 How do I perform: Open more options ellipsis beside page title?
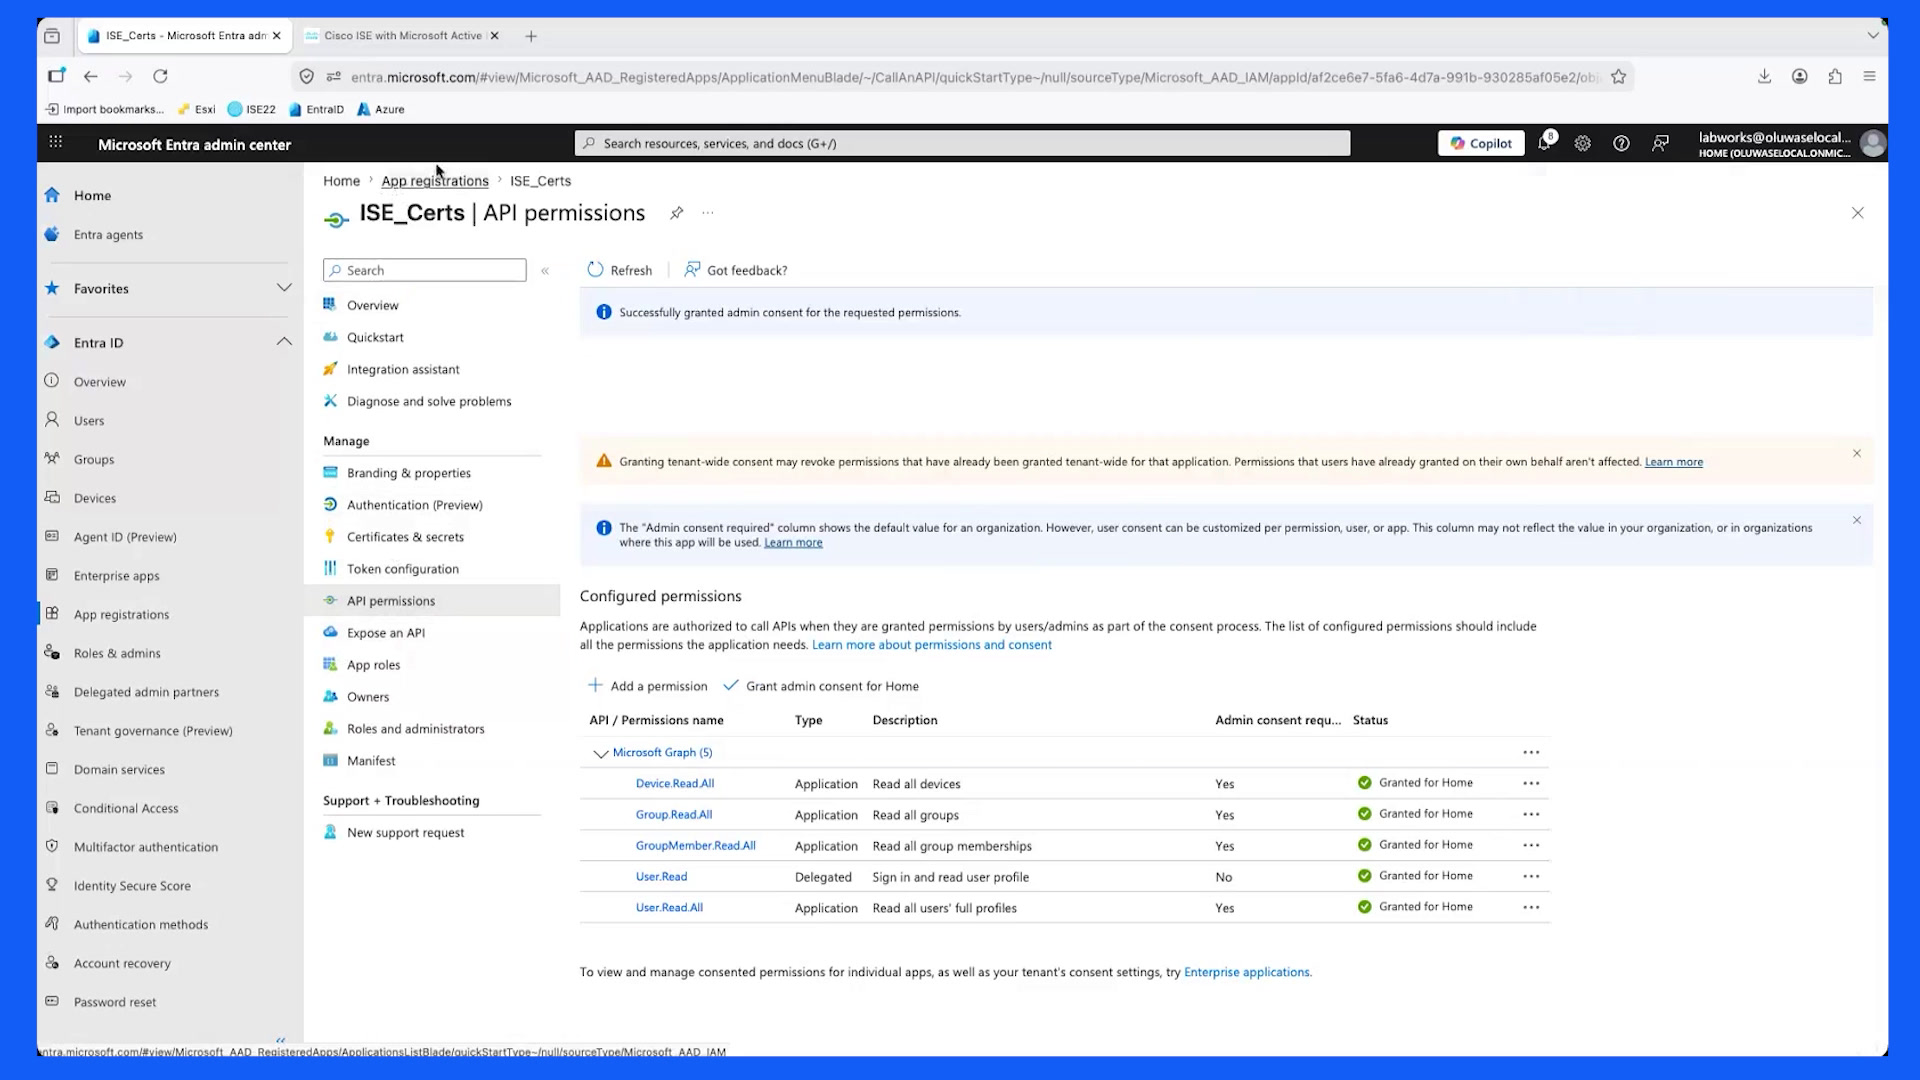pyautogui.click(x=708, y=213)
